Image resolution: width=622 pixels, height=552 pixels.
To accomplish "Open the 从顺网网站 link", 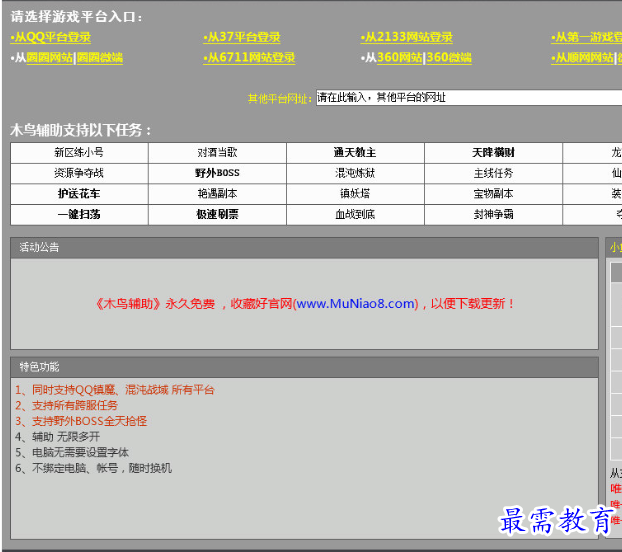I will (x=582, y=58).
